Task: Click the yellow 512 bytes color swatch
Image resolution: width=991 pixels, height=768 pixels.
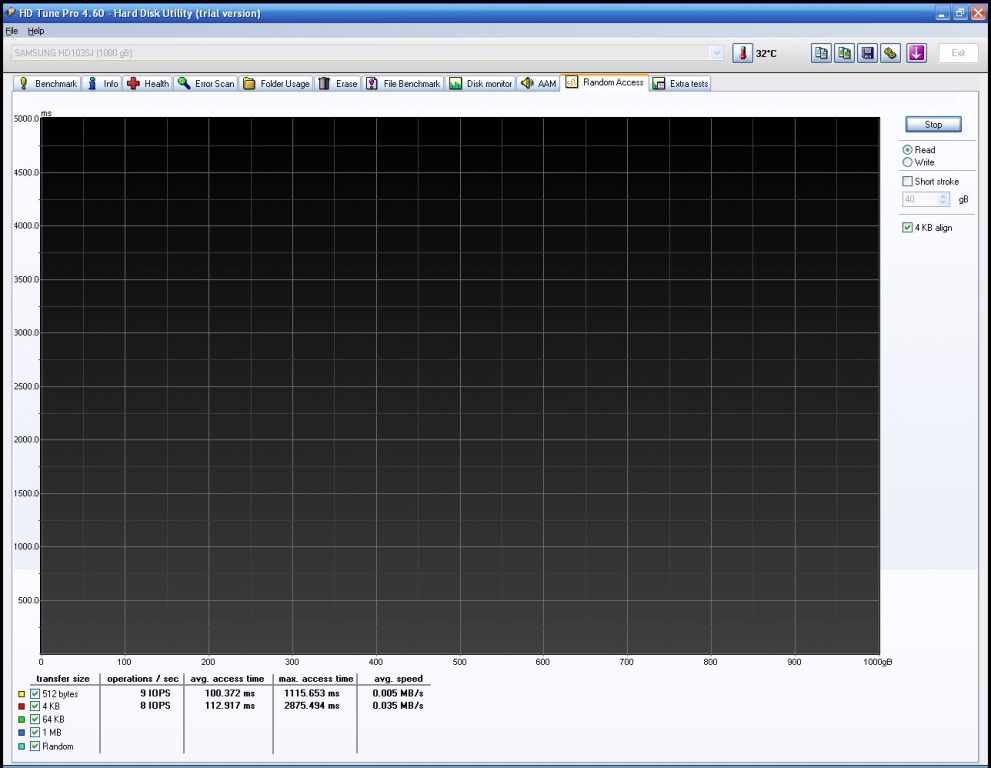Action: [x=21, y=694]
